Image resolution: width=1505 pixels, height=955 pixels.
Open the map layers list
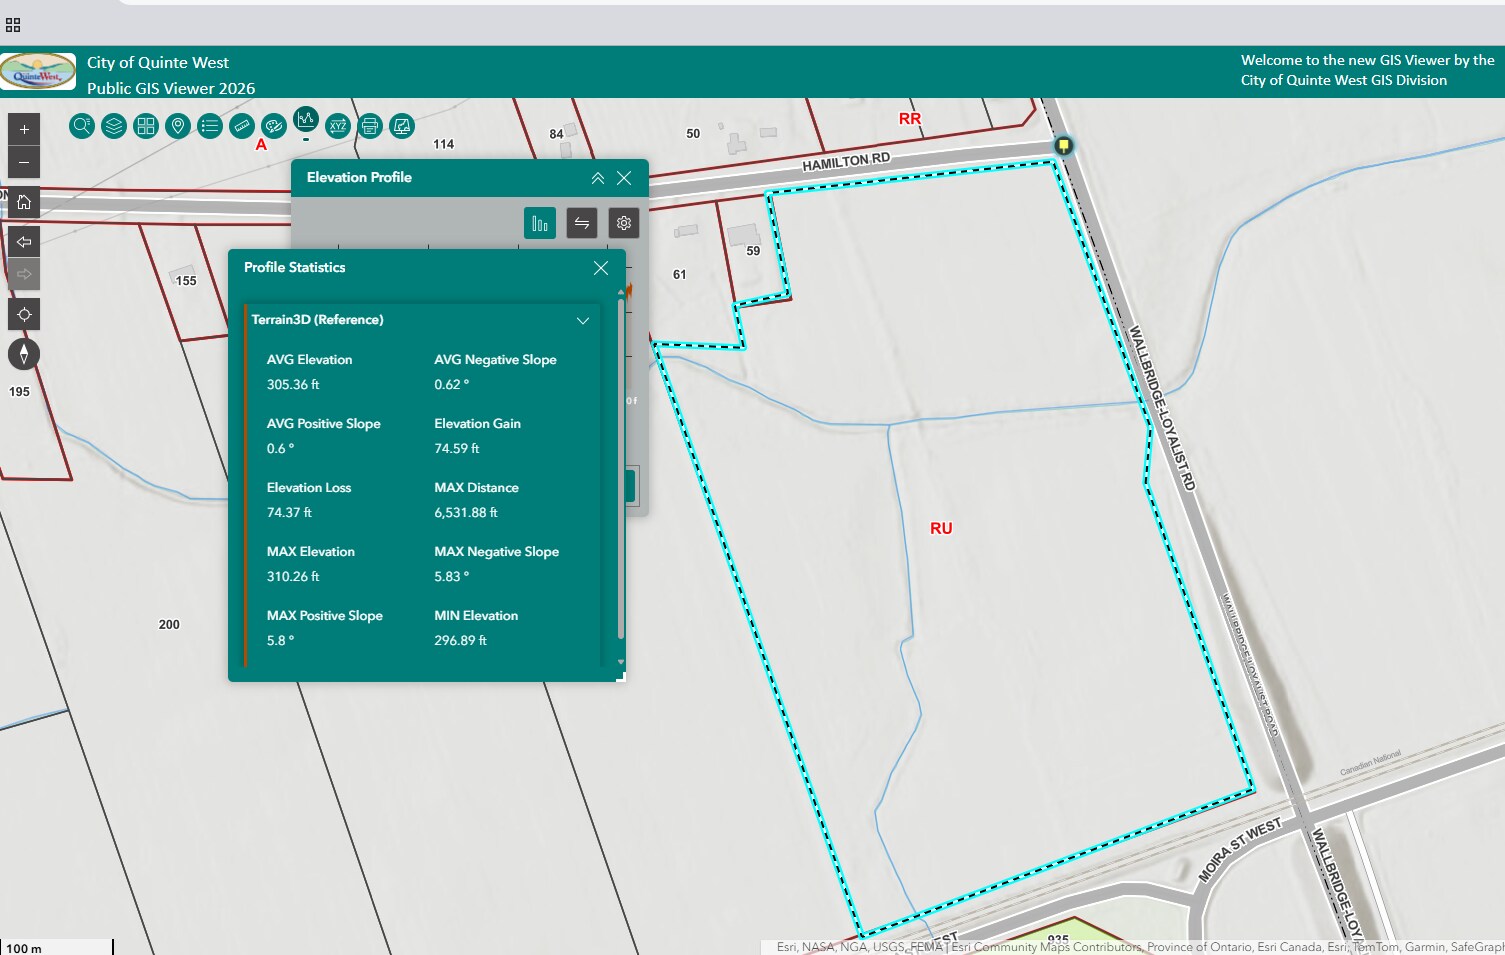(114, 126)
